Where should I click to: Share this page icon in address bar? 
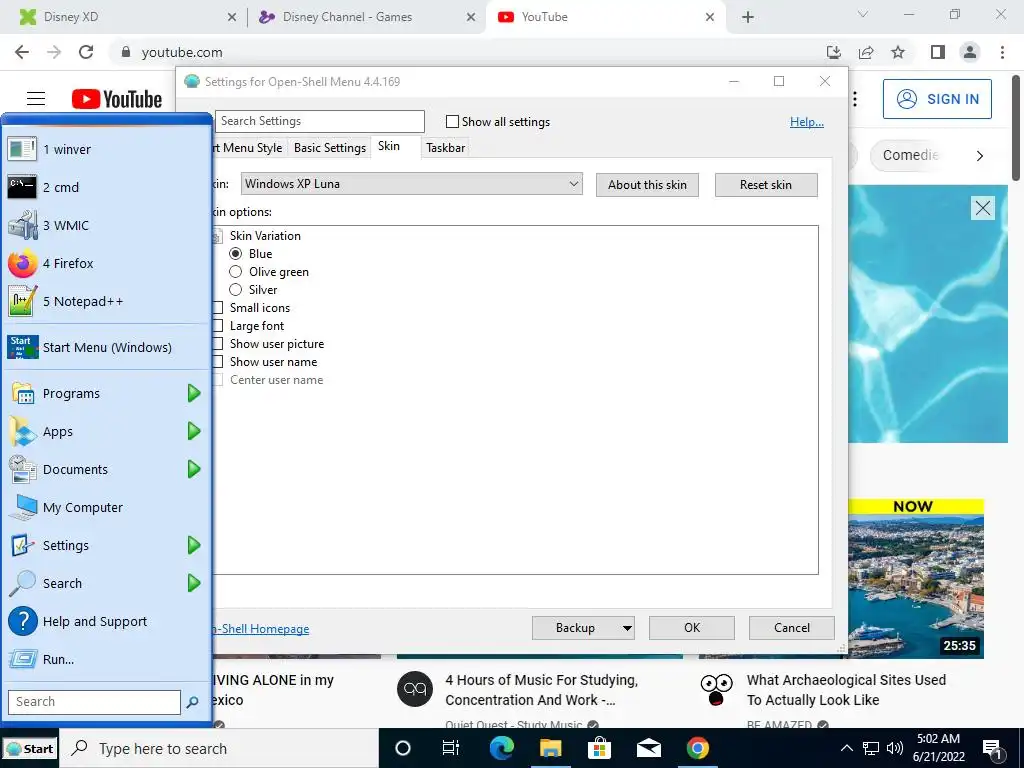click(x=866, y=52)
